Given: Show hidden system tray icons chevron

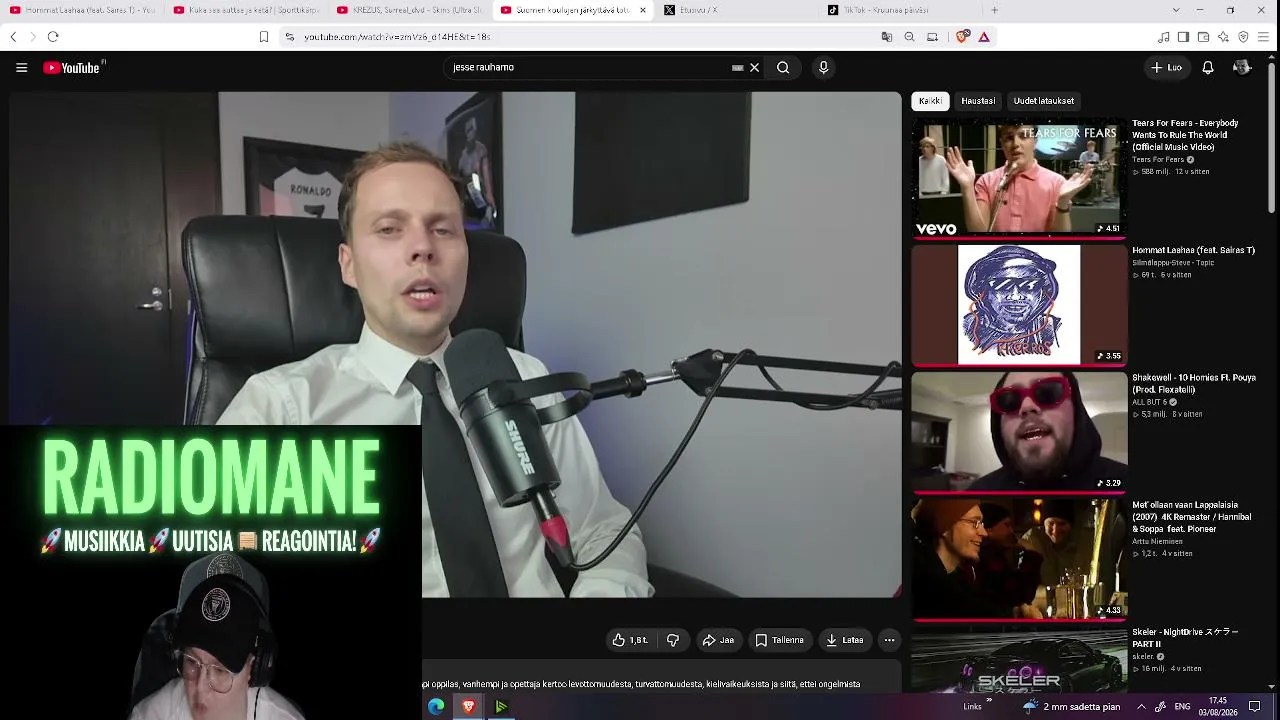Looking at the screenshot, I should tap(1141, 707).
